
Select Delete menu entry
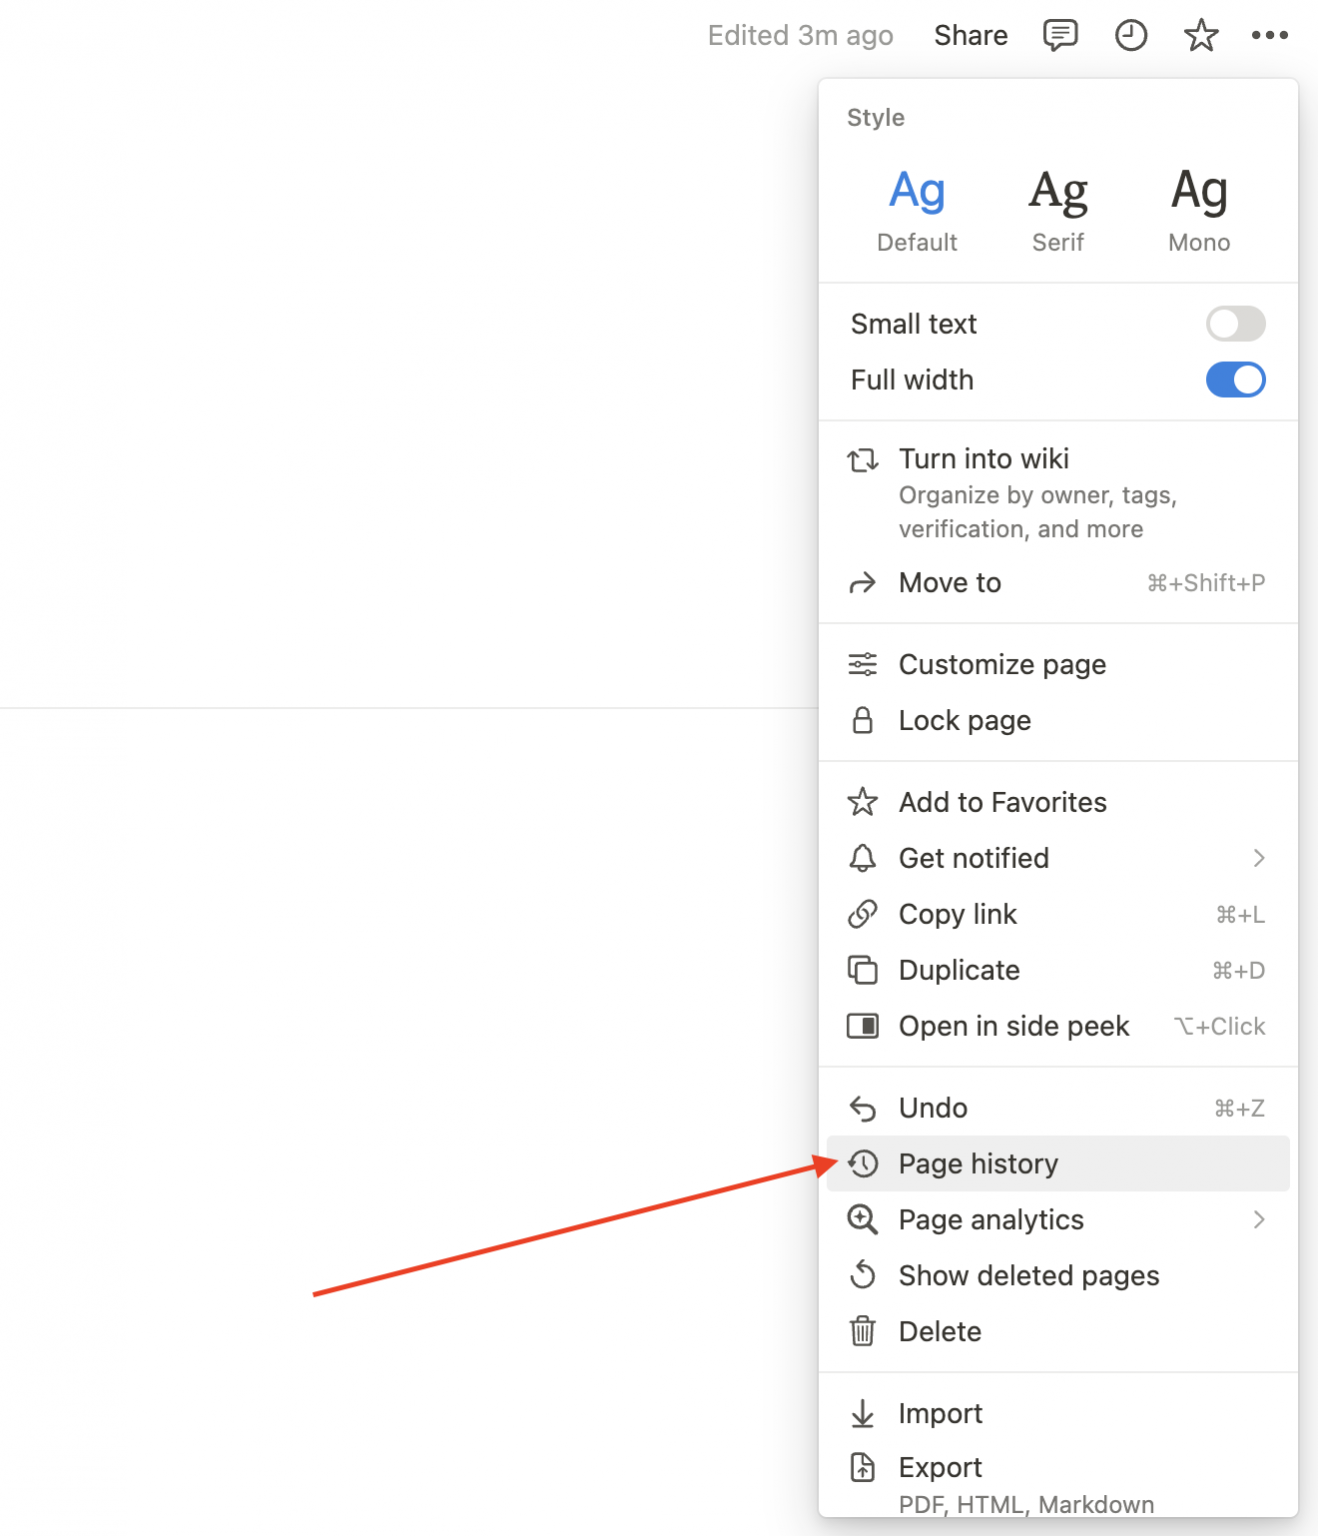[1058, 1331]
